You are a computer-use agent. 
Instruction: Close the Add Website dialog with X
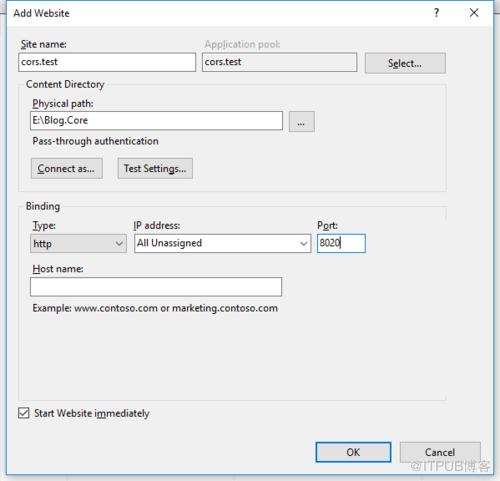pyautogui.click(x=474, y=13)
